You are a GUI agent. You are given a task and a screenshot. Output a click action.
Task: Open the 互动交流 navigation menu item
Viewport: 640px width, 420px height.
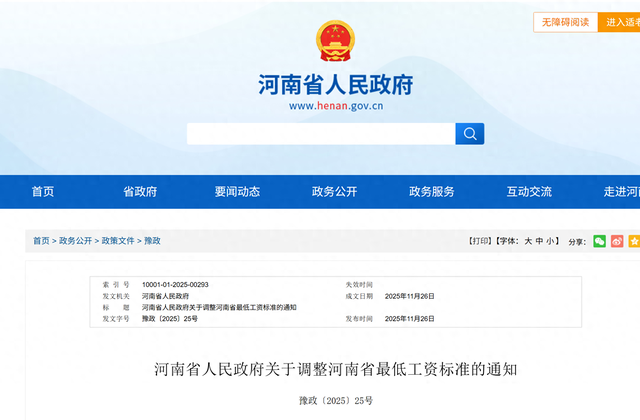tap(529, 191)
